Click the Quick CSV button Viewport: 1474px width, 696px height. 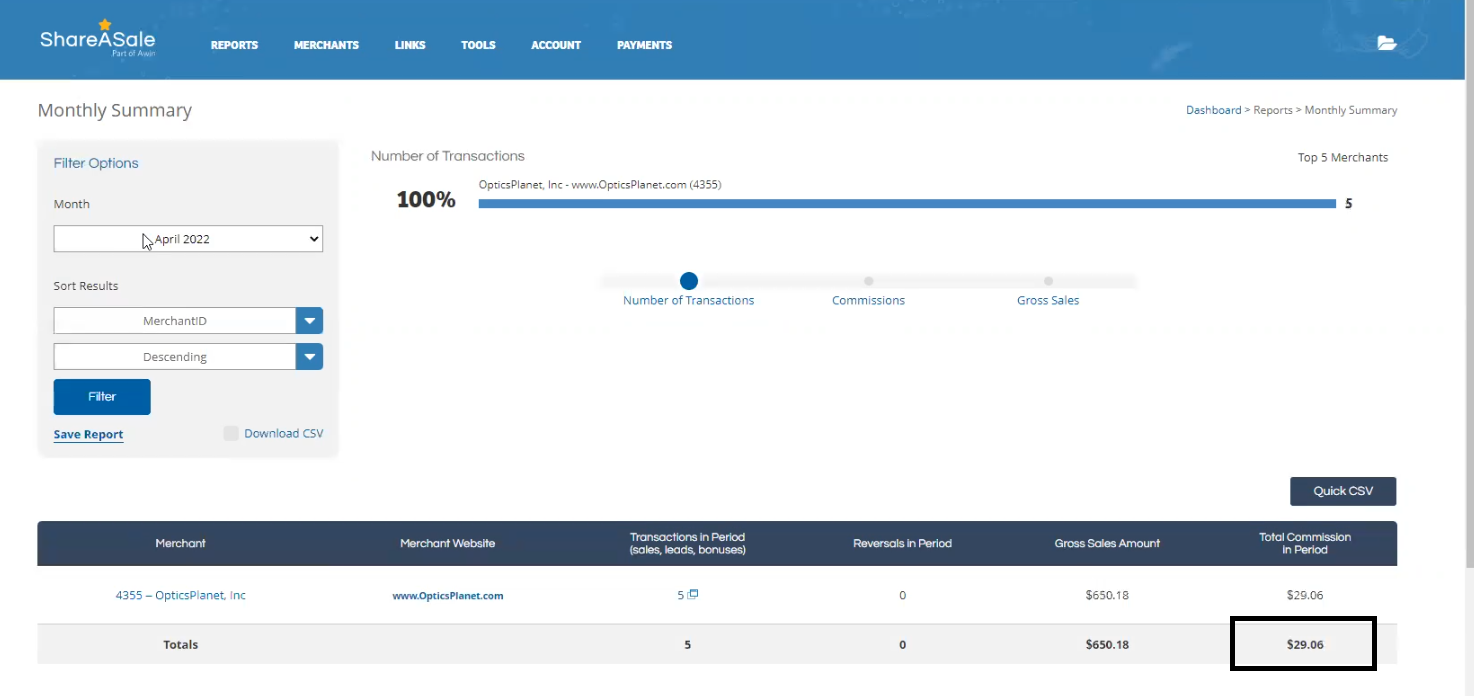click(x=1343, y=491)
